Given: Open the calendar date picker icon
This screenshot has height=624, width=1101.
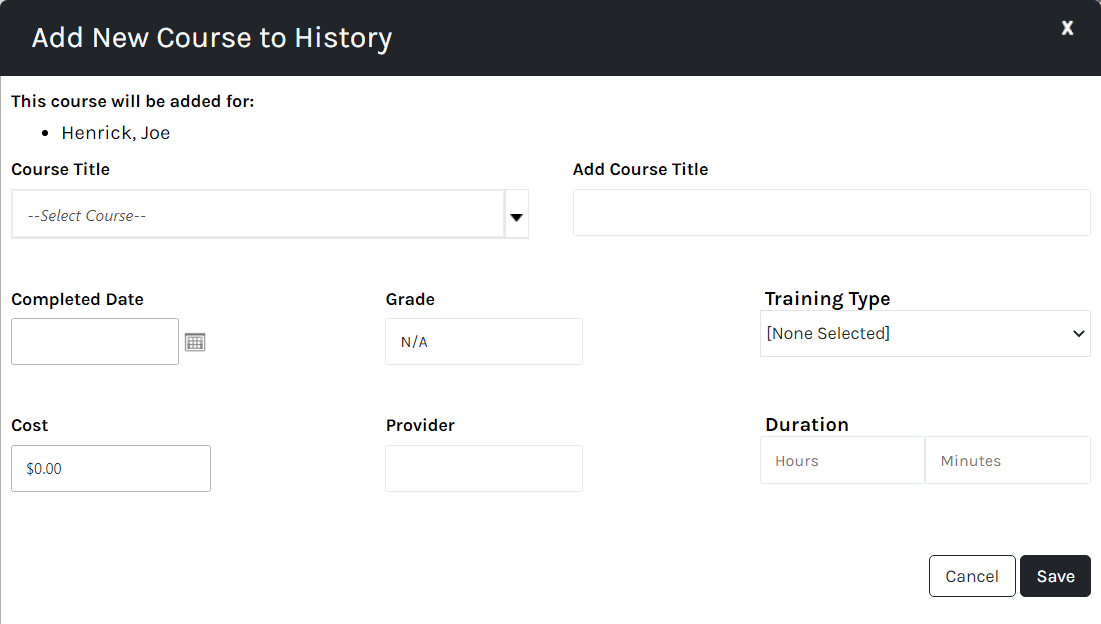Looking at the screenshot, I should (195, 342).
